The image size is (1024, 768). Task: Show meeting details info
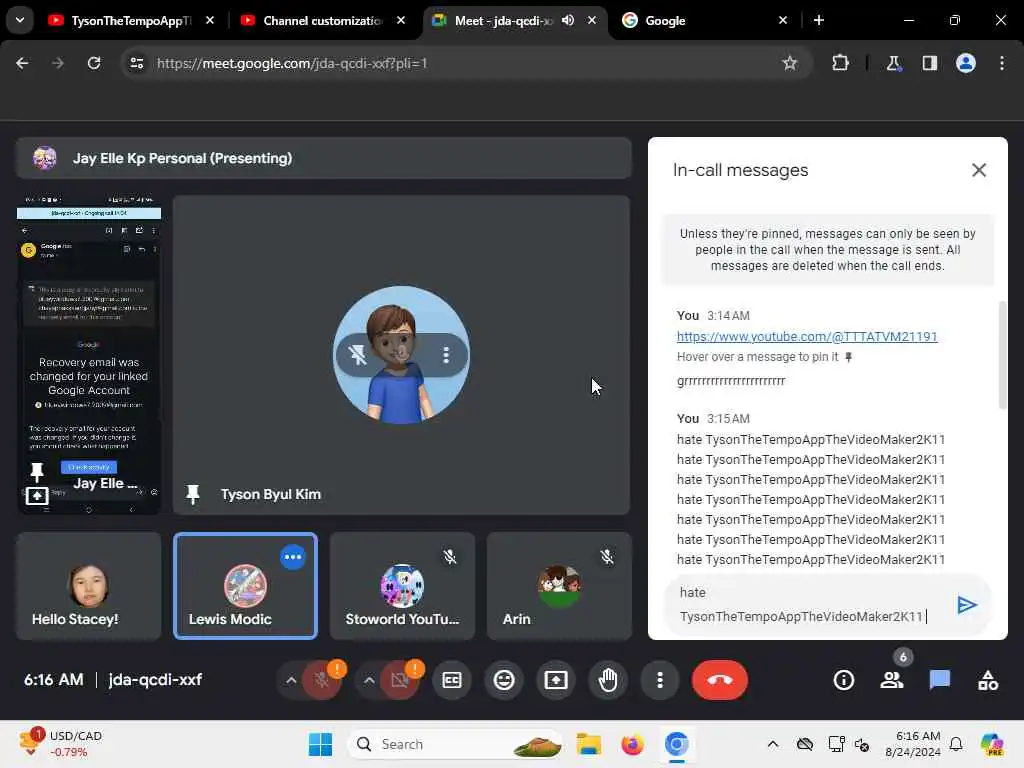[x=843, y=680]
